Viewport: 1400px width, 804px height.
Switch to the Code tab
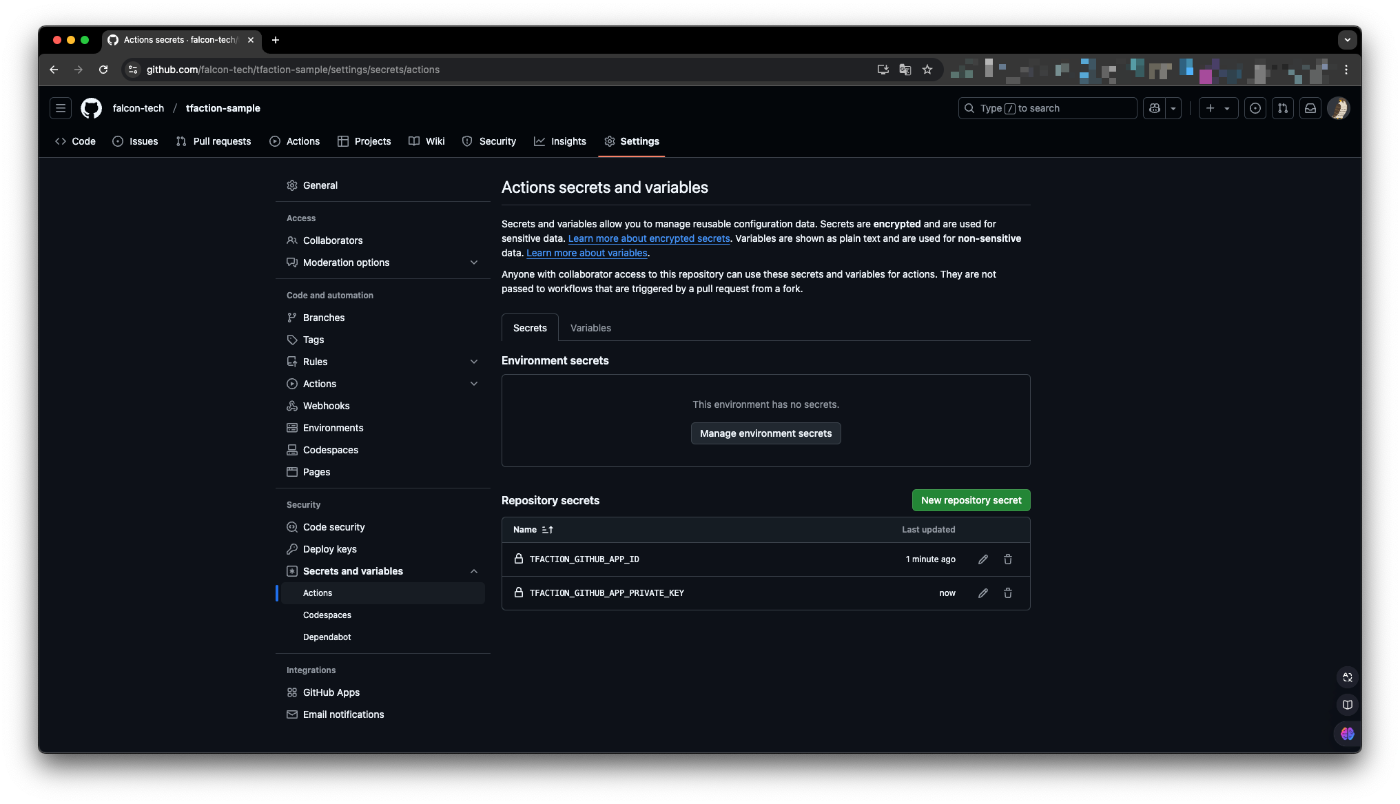point(75,141)
